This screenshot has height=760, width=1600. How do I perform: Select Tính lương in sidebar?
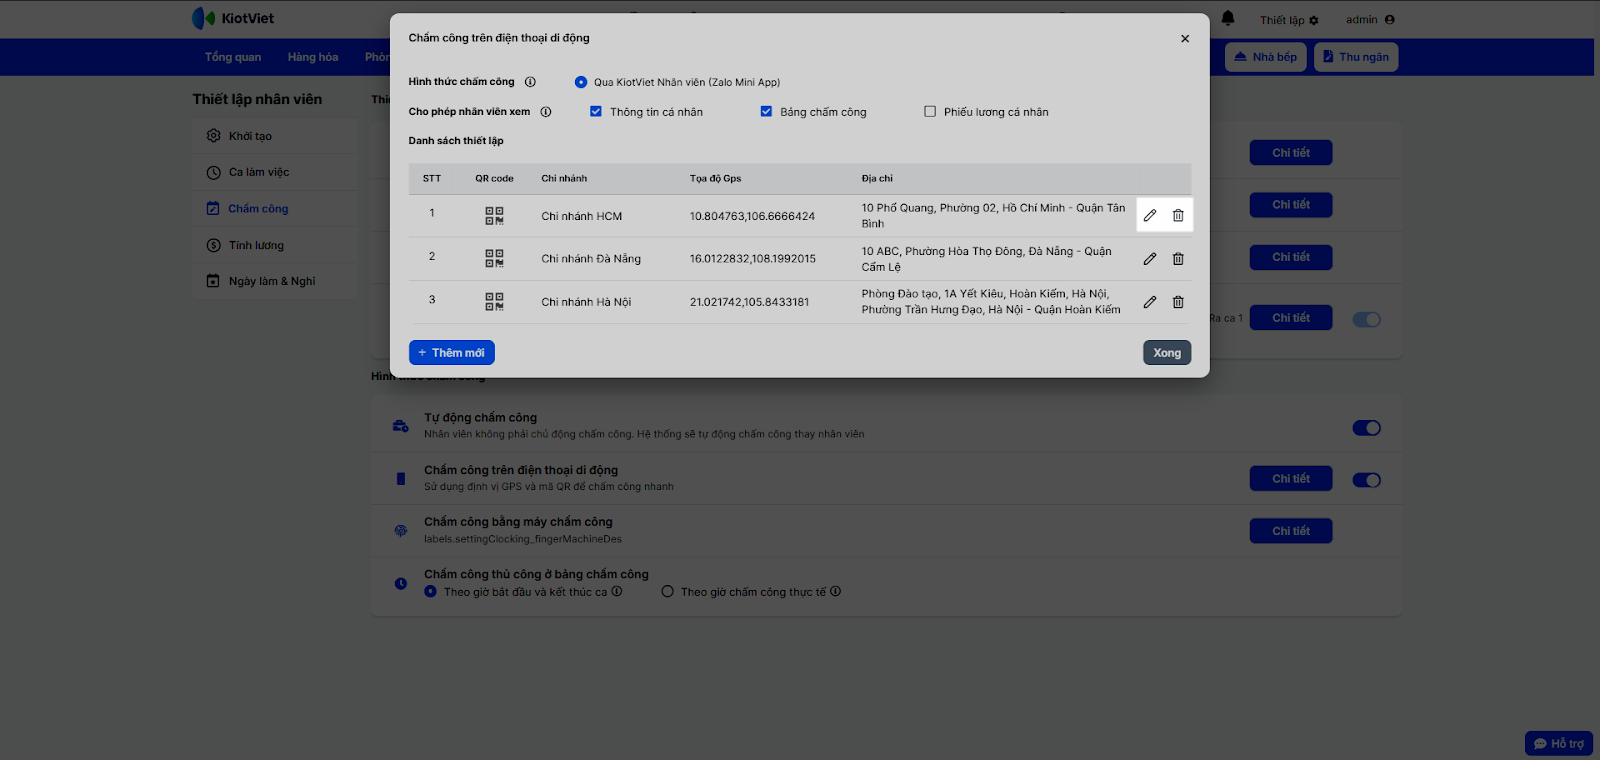click(x=256, y=245)
